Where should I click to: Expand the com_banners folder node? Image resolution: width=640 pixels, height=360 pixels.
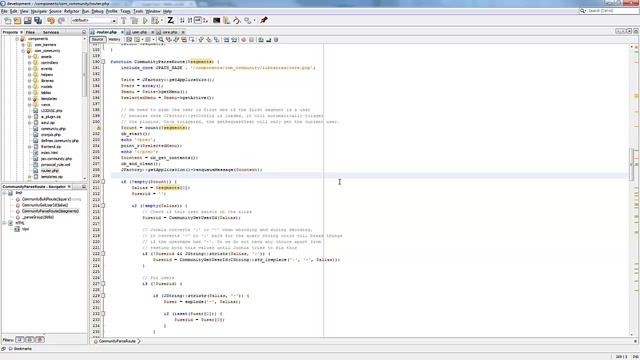23,45
